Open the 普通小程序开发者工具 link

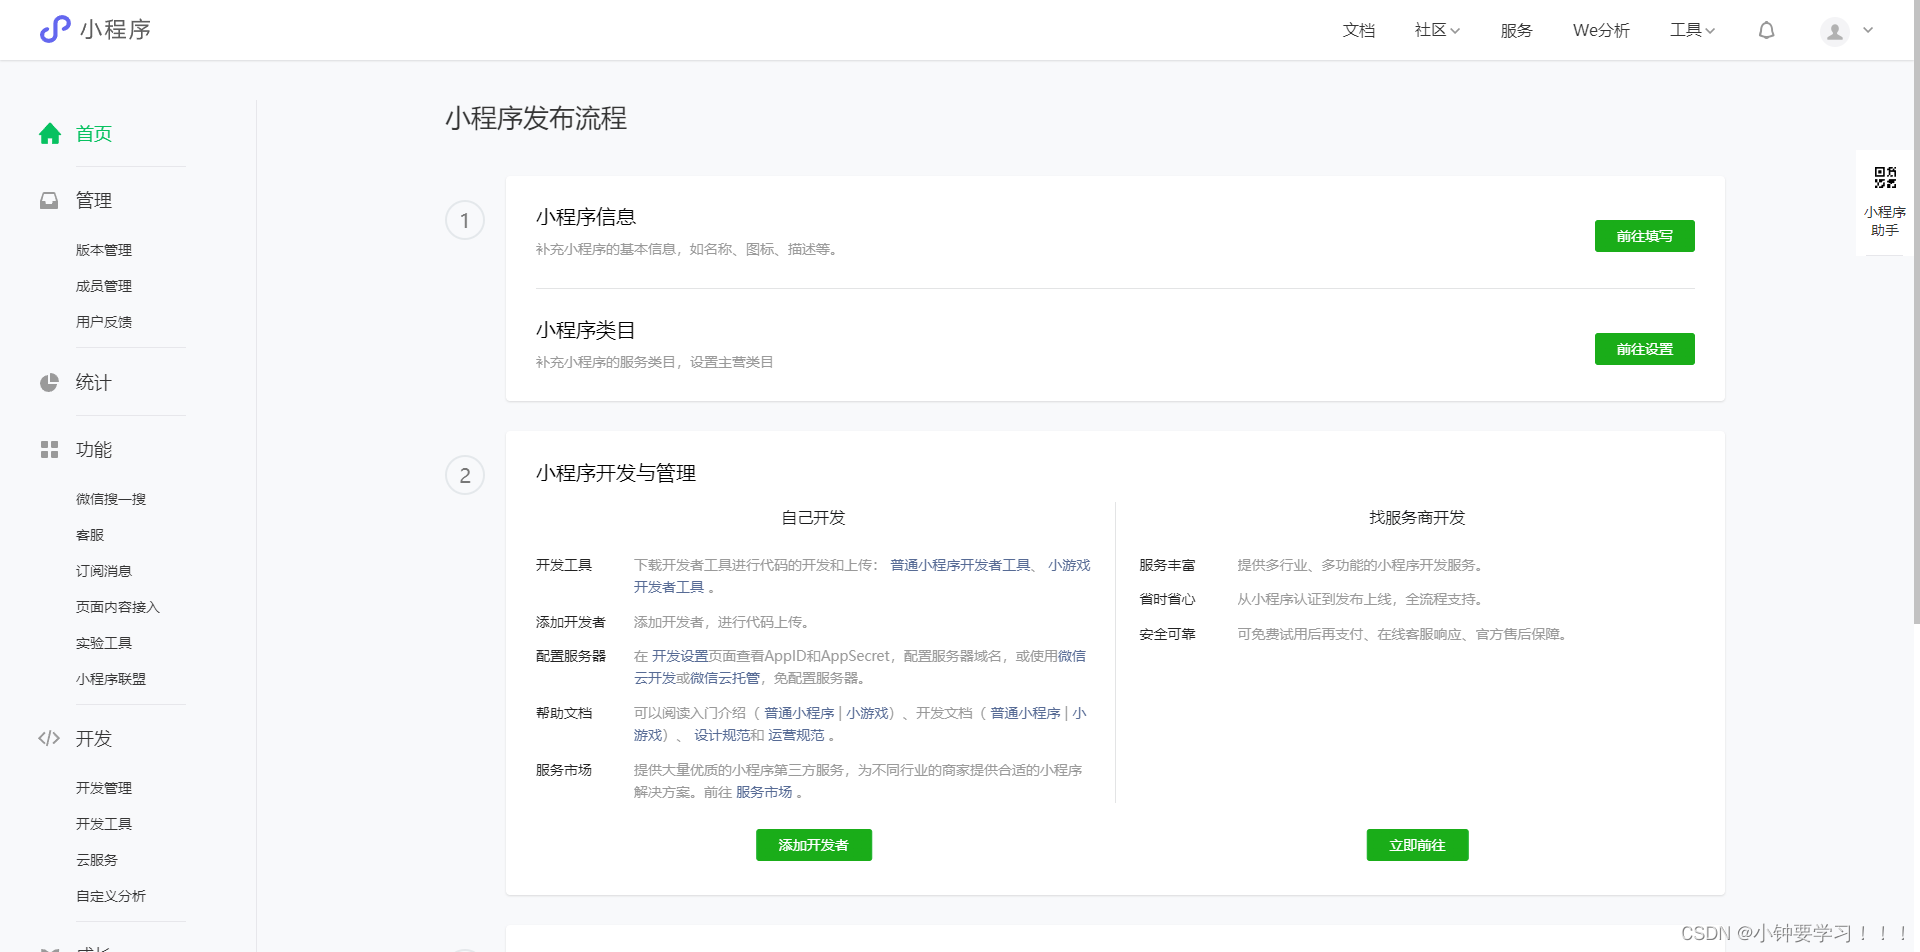[960, 565]
